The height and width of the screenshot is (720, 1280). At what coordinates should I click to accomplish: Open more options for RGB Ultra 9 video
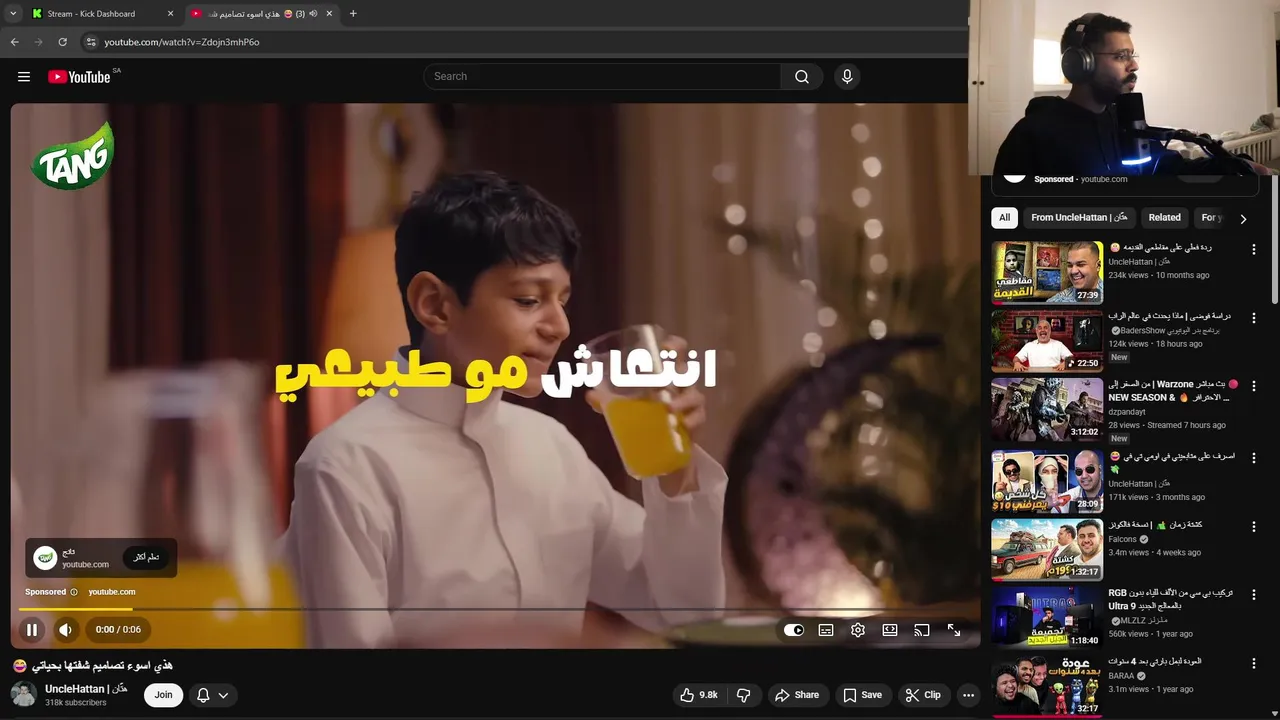[x=1253, y=594]
